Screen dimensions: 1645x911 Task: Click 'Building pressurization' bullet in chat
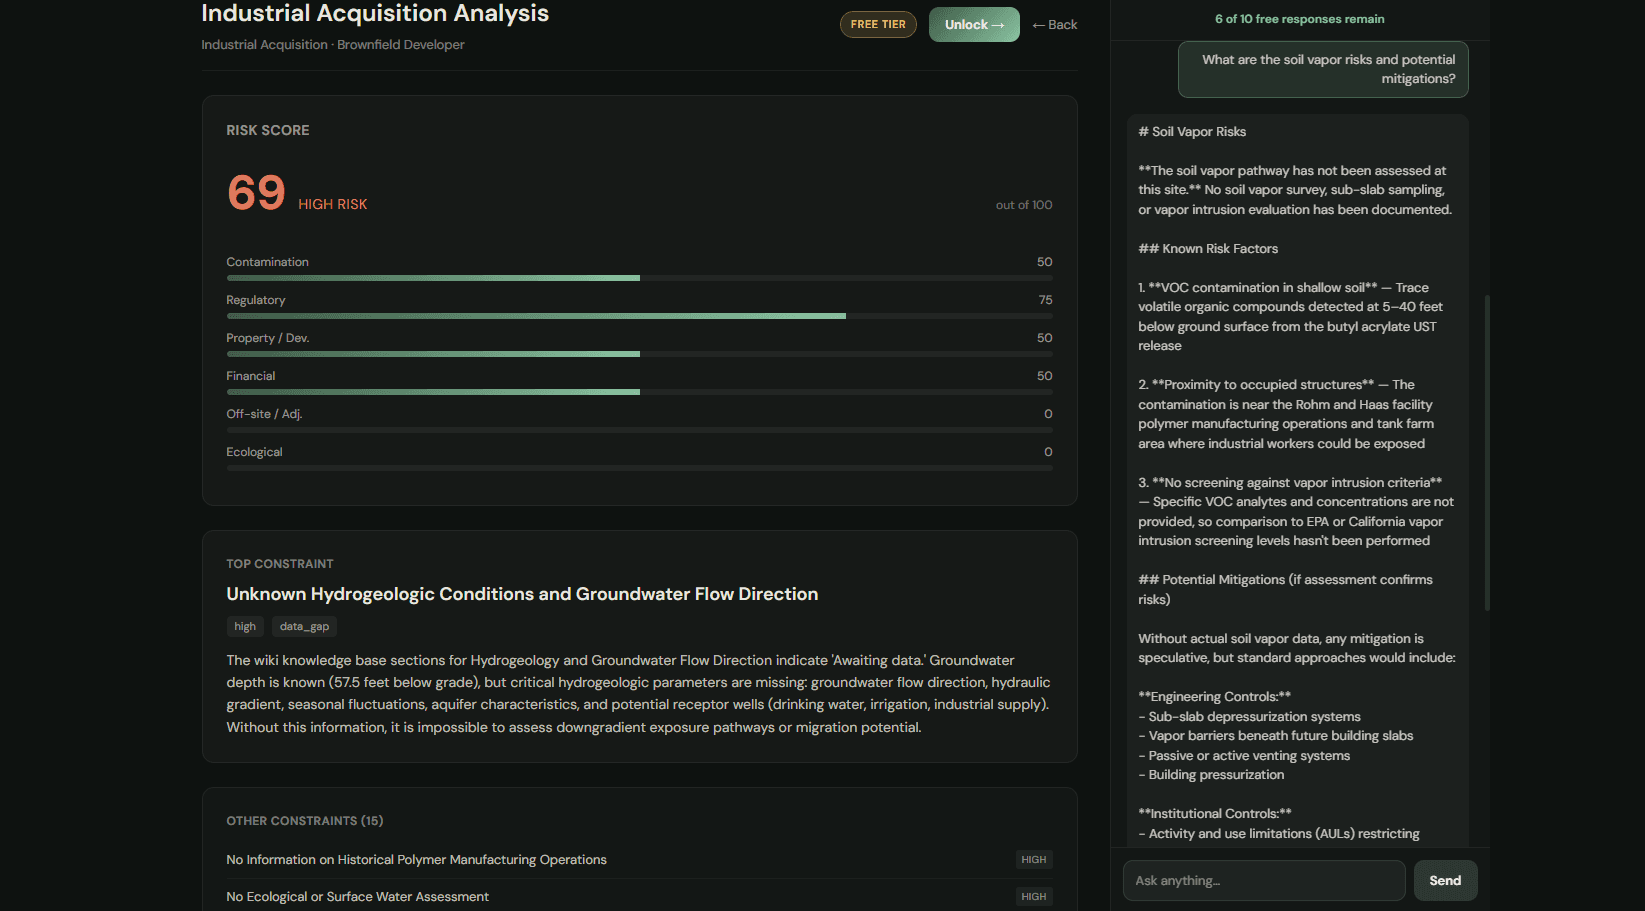(x=1211, y=775)
